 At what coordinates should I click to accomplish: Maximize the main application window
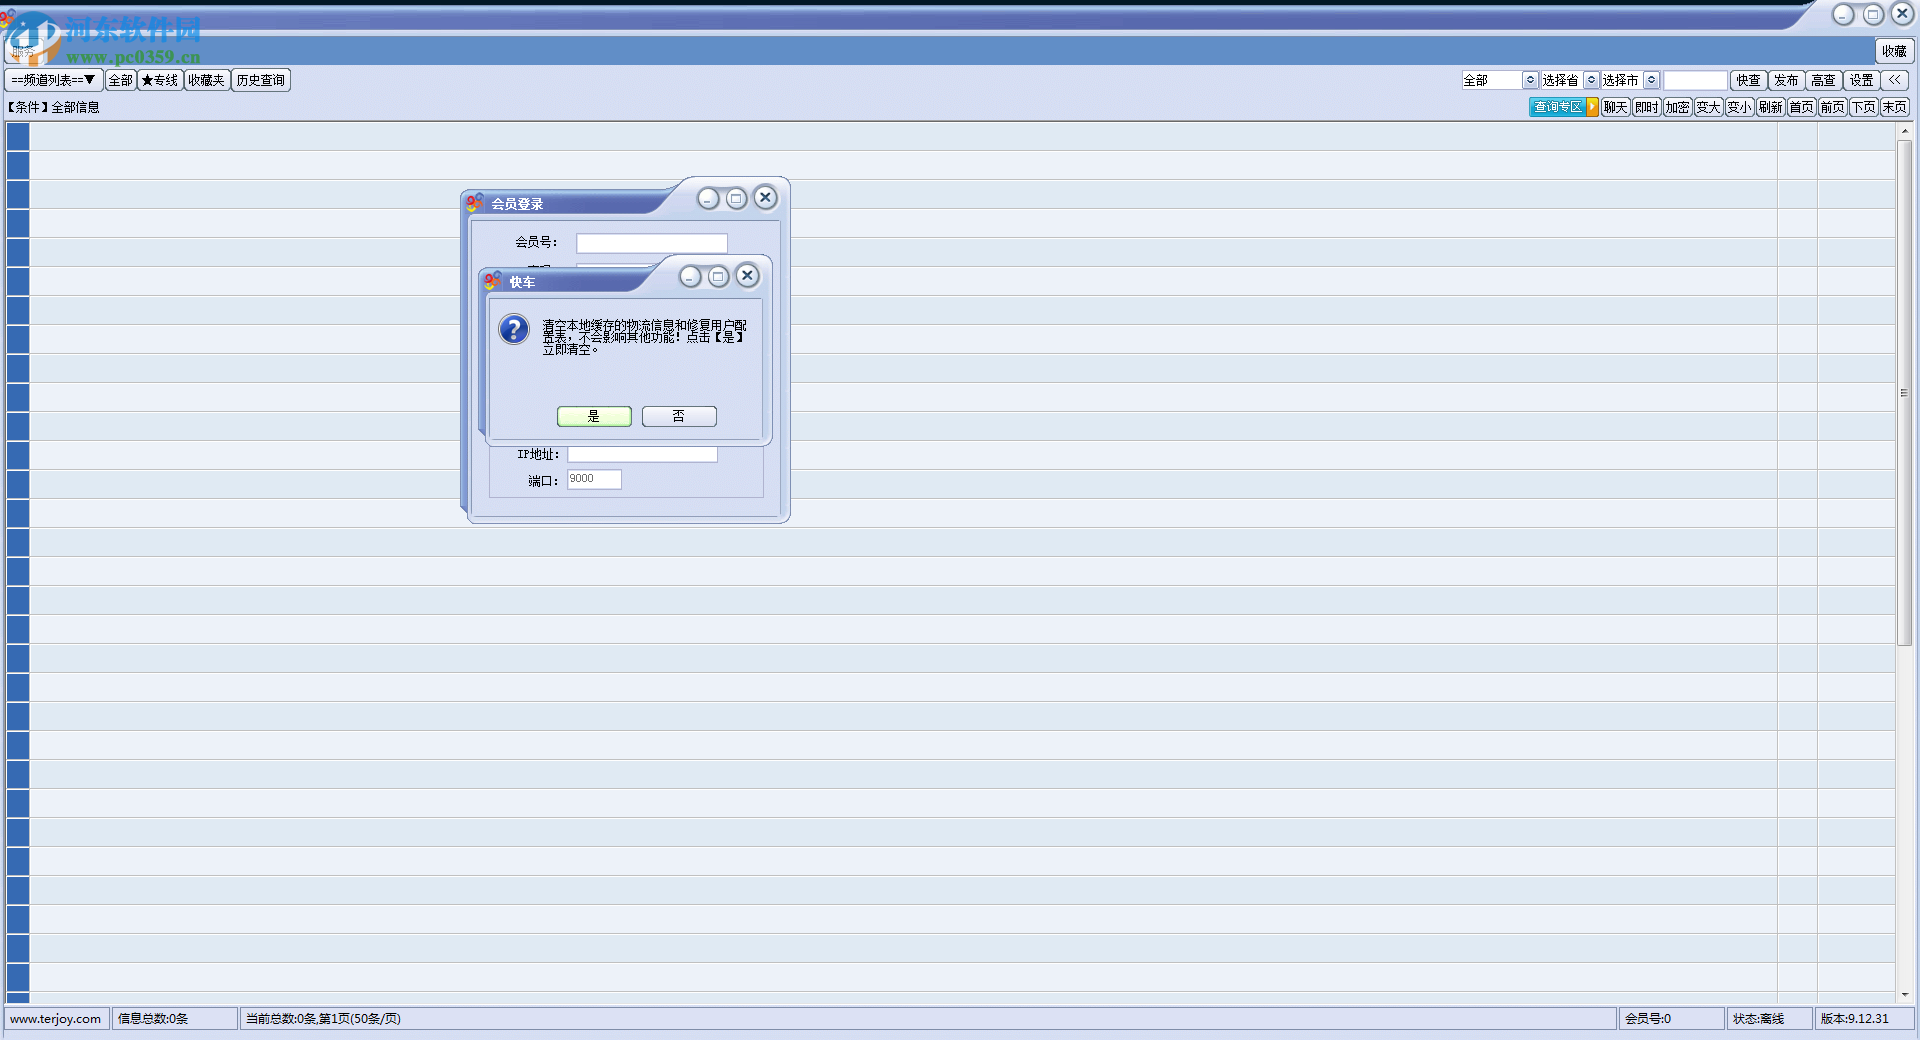pyautogui.click(x=1873, y=14)
